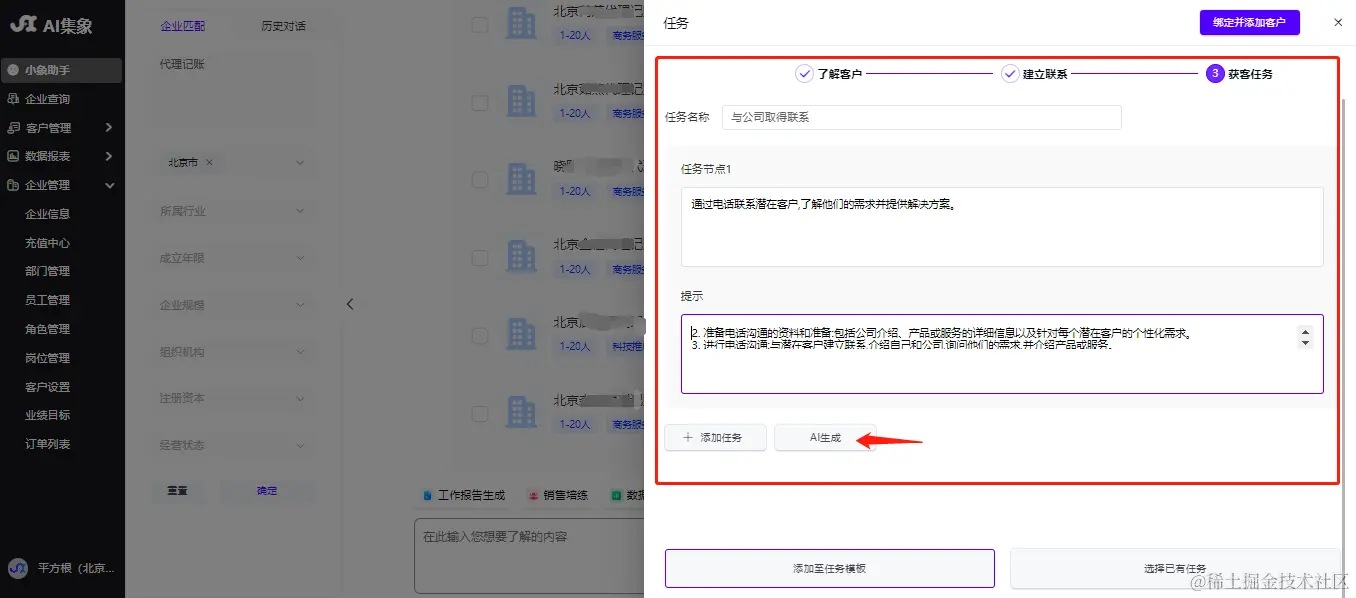The image size is (1356, 598).
Task: Click the 确定 filter button
Action: coord(267,491)
